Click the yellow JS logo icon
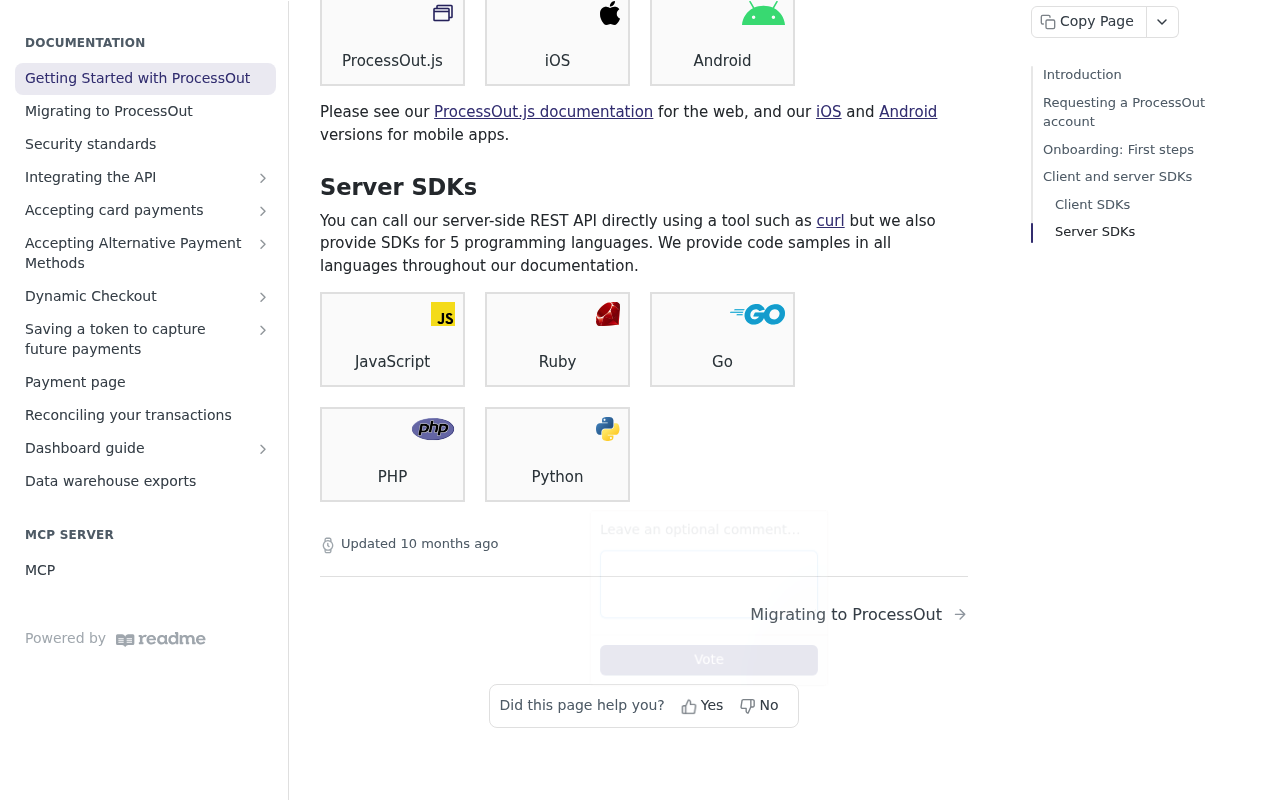 tap(443, 314)
